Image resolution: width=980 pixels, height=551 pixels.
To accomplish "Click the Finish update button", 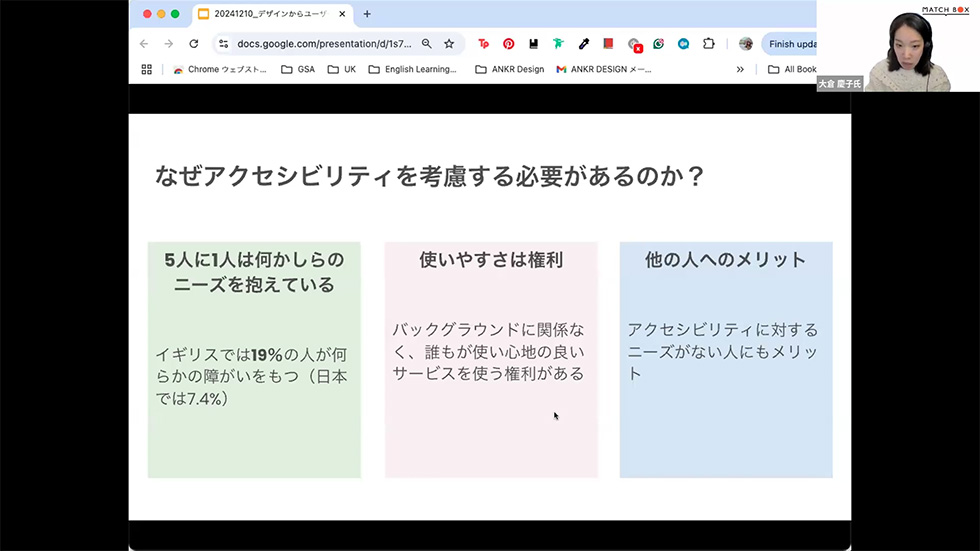I will pos(790,44).
